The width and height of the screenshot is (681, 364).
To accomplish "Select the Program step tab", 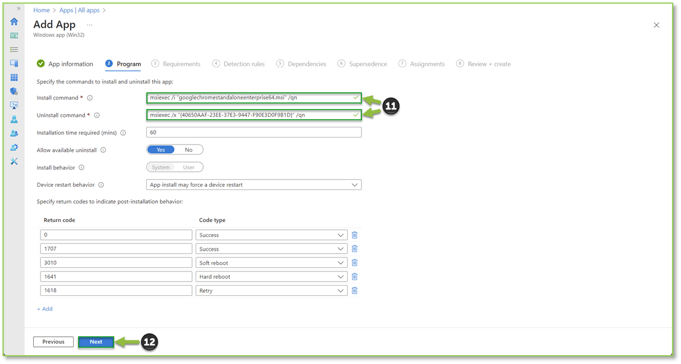I will click(123, 64).
